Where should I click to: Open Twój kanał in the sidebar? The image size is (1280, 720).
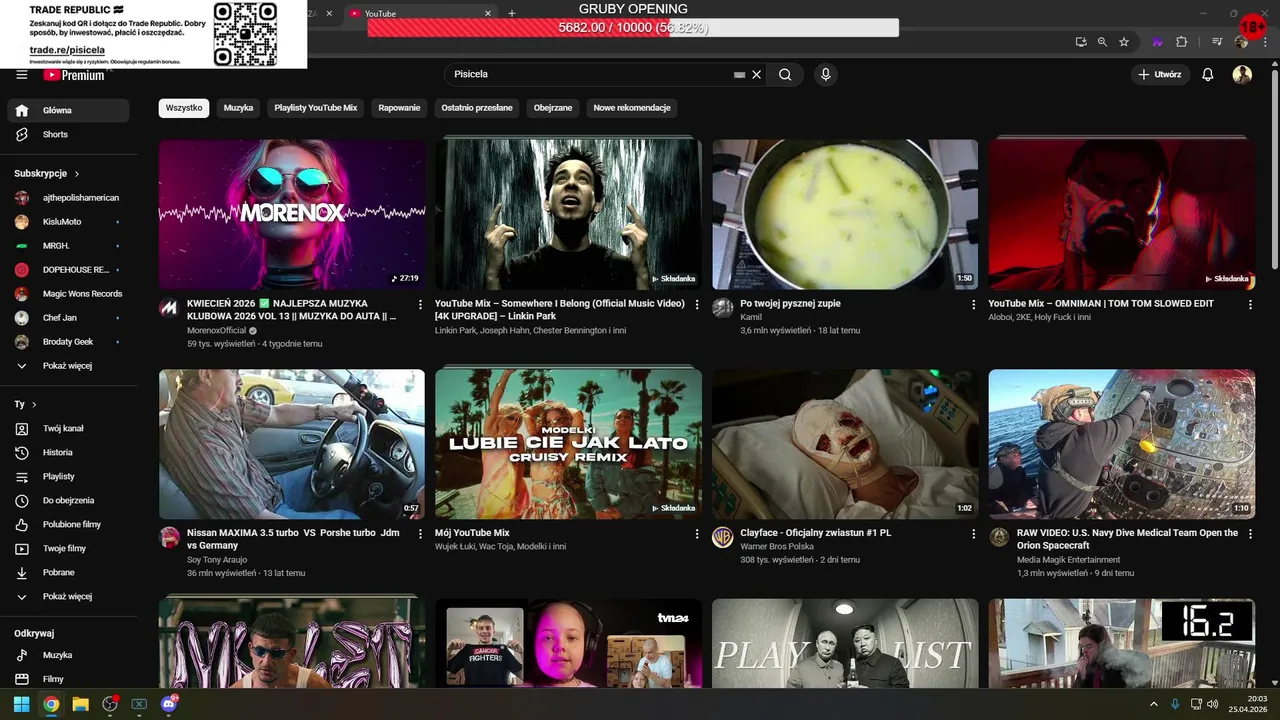[x=68, y=428]
